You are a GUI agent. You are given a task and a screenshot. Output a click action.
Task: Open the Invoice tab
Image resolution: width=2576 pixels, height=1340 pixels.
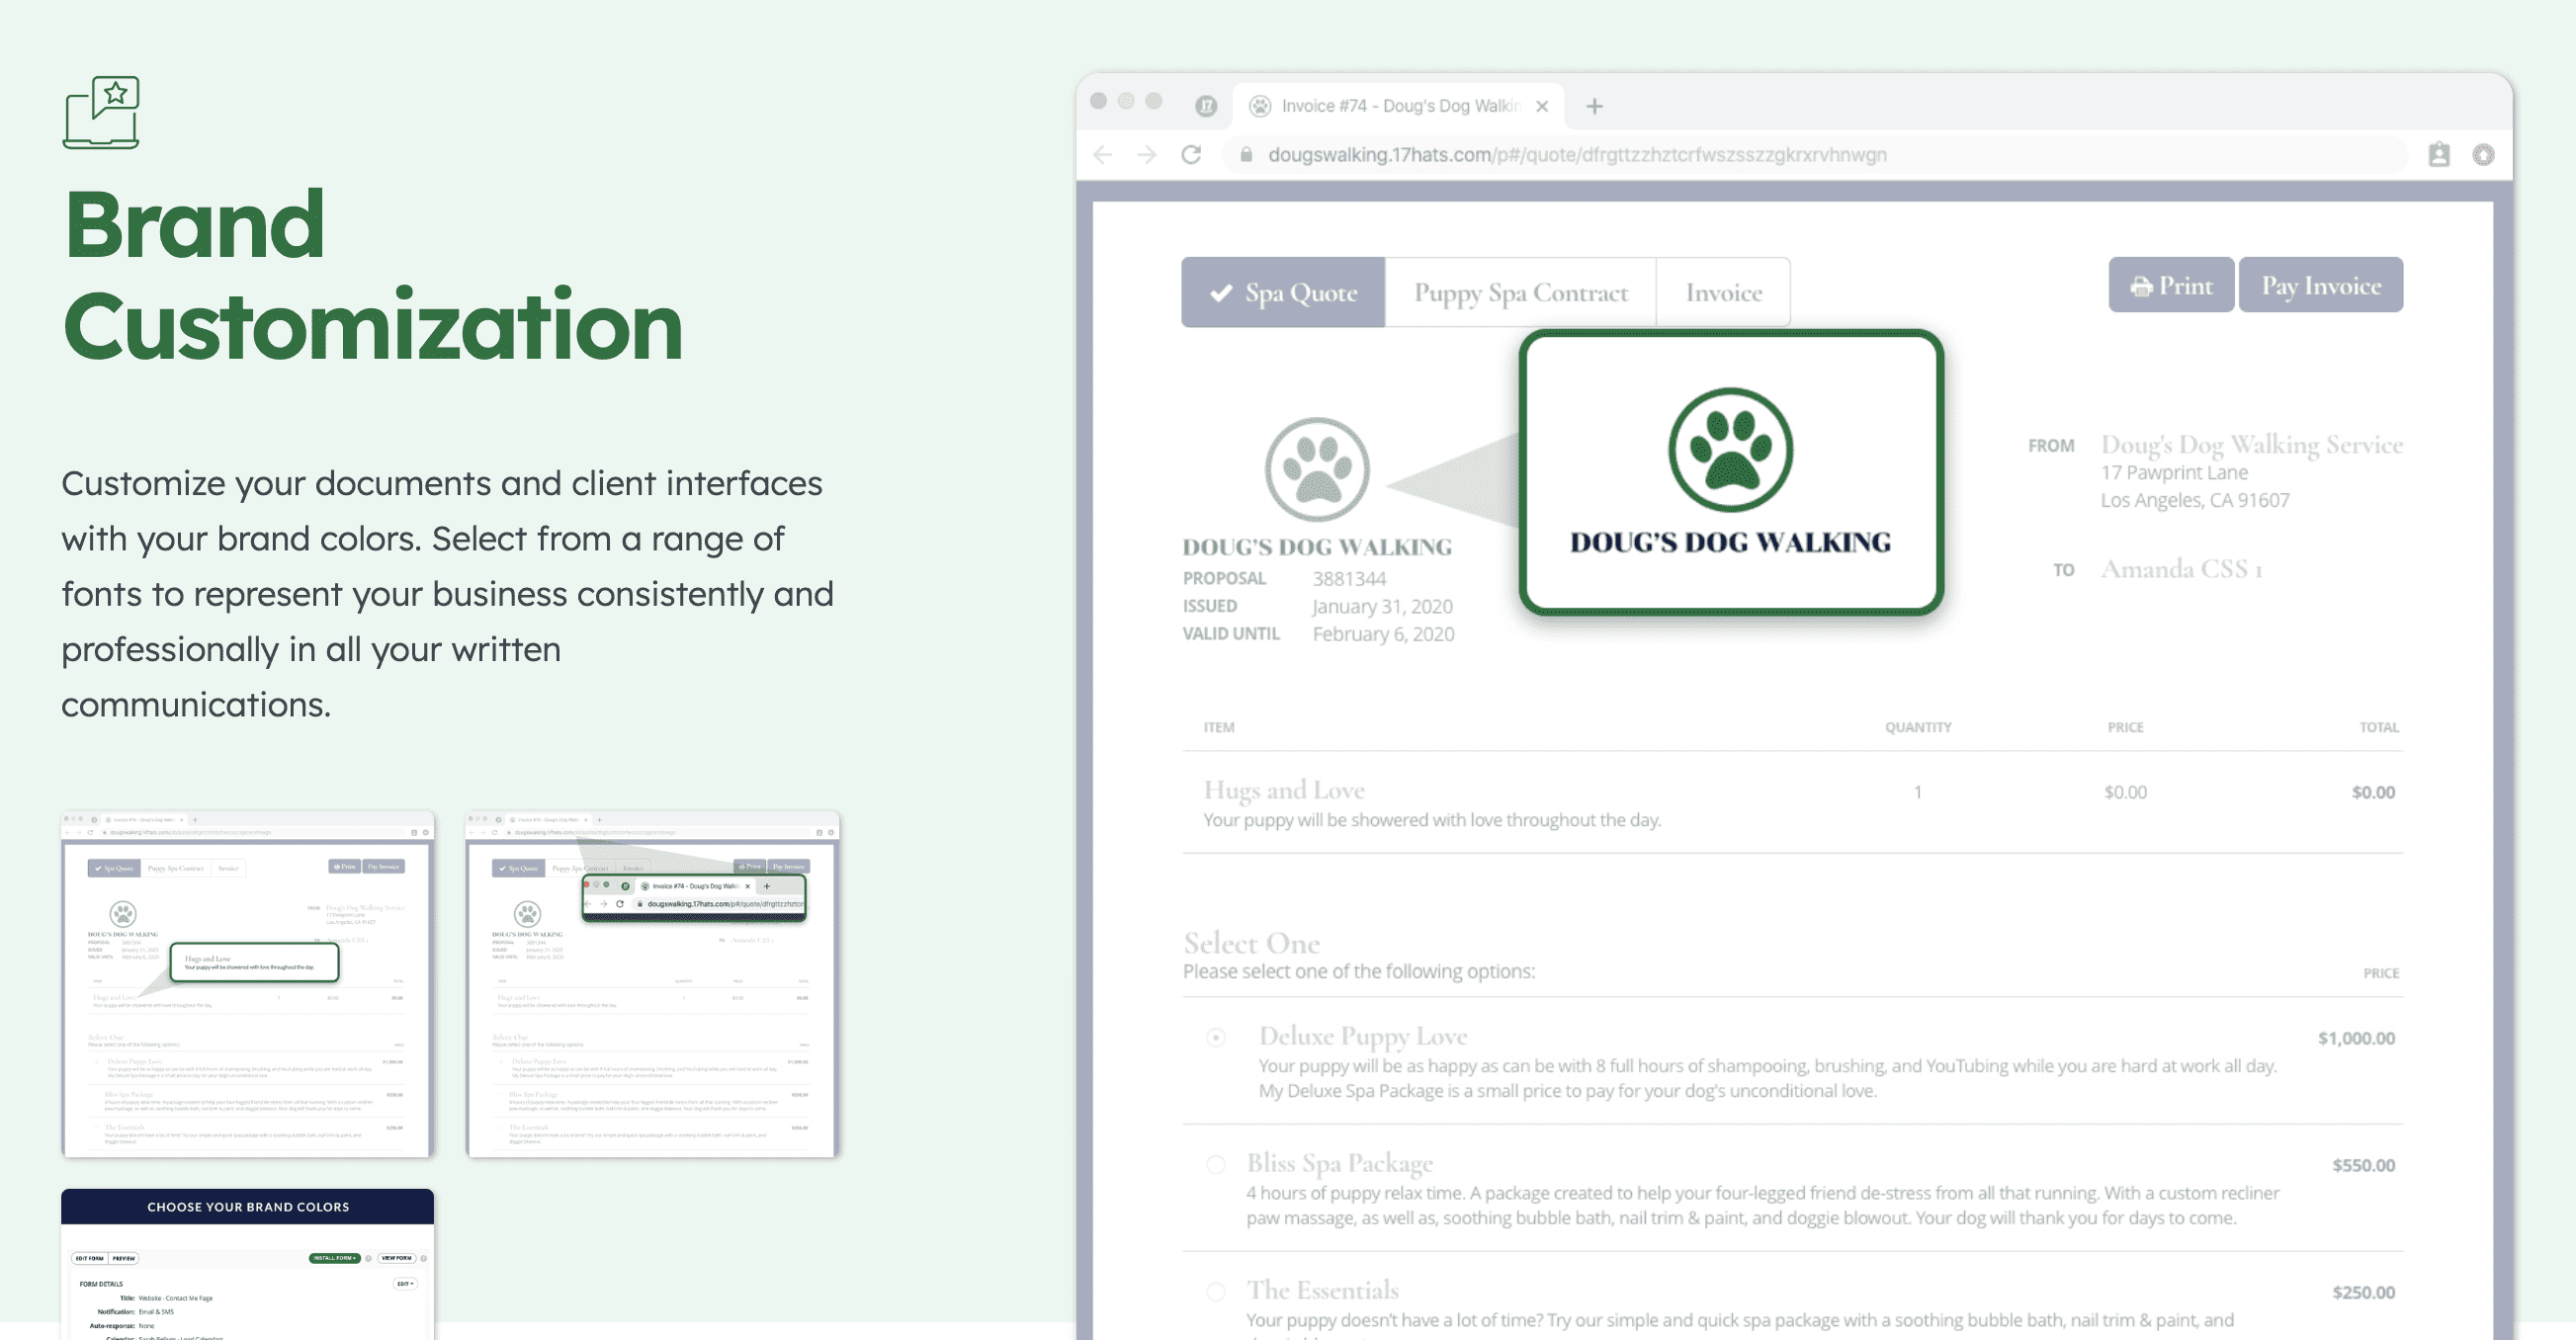1723,293
